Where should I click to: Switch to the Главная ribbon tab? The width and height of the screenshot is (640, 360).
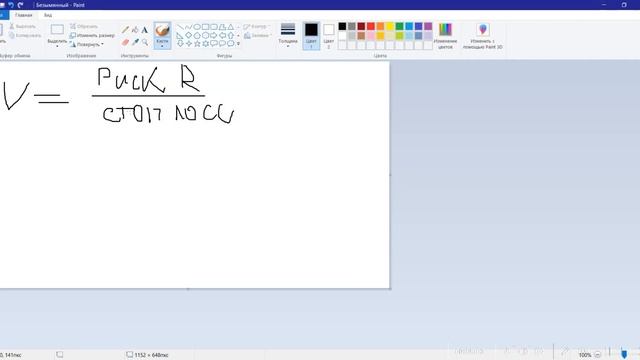pos(23,15)
